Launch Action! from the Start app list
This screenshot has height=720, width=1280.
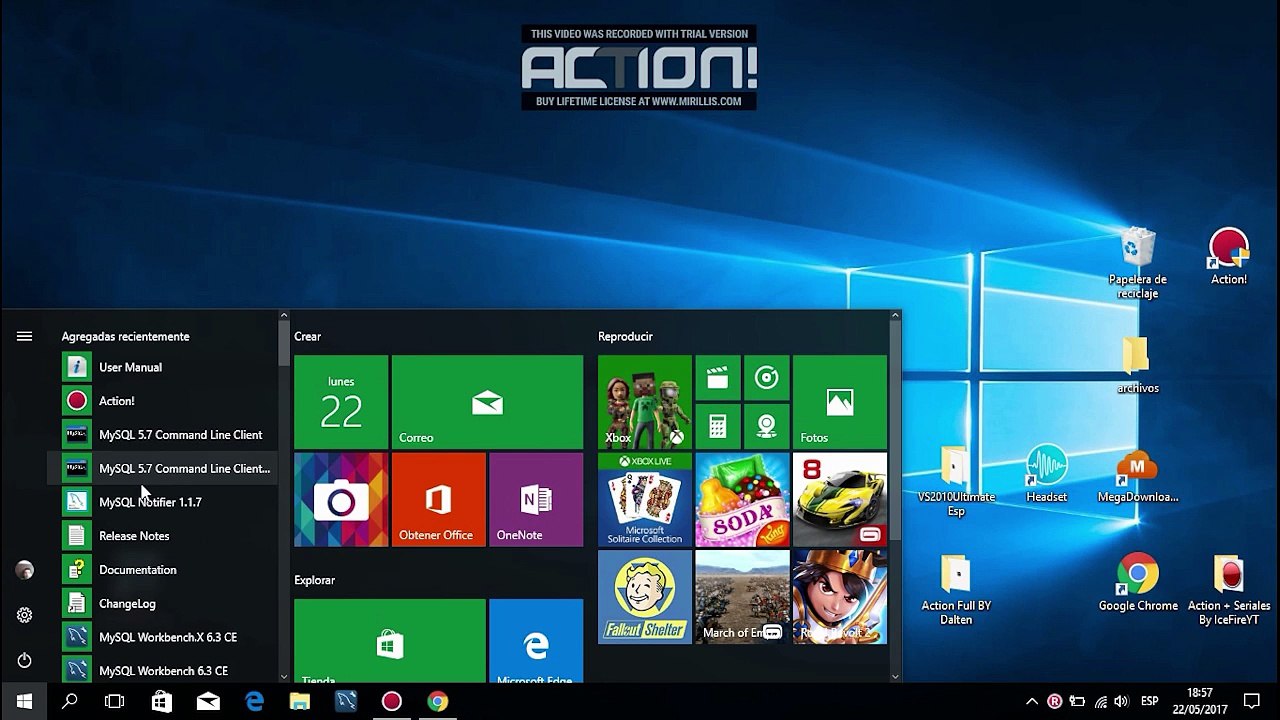(x=162, y=401)
